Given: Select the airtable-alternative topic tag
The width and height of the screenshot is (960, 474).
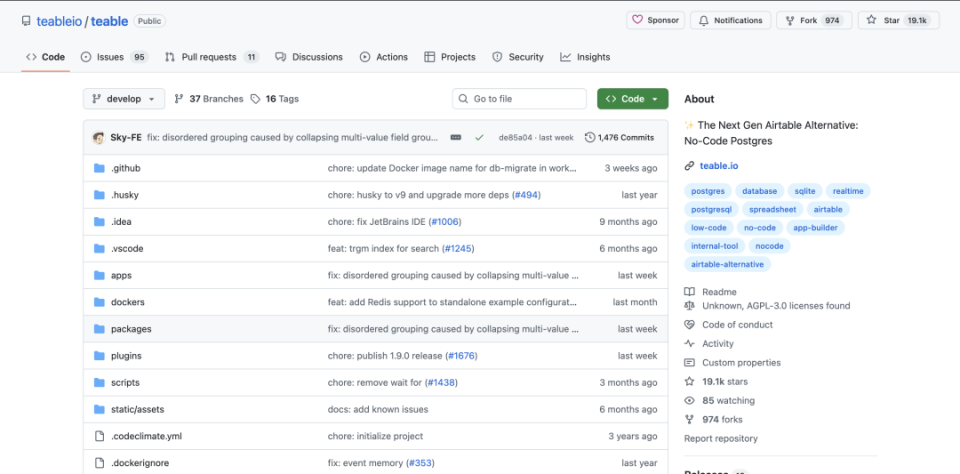Looking at the screenshot, I should pos(727,265).
